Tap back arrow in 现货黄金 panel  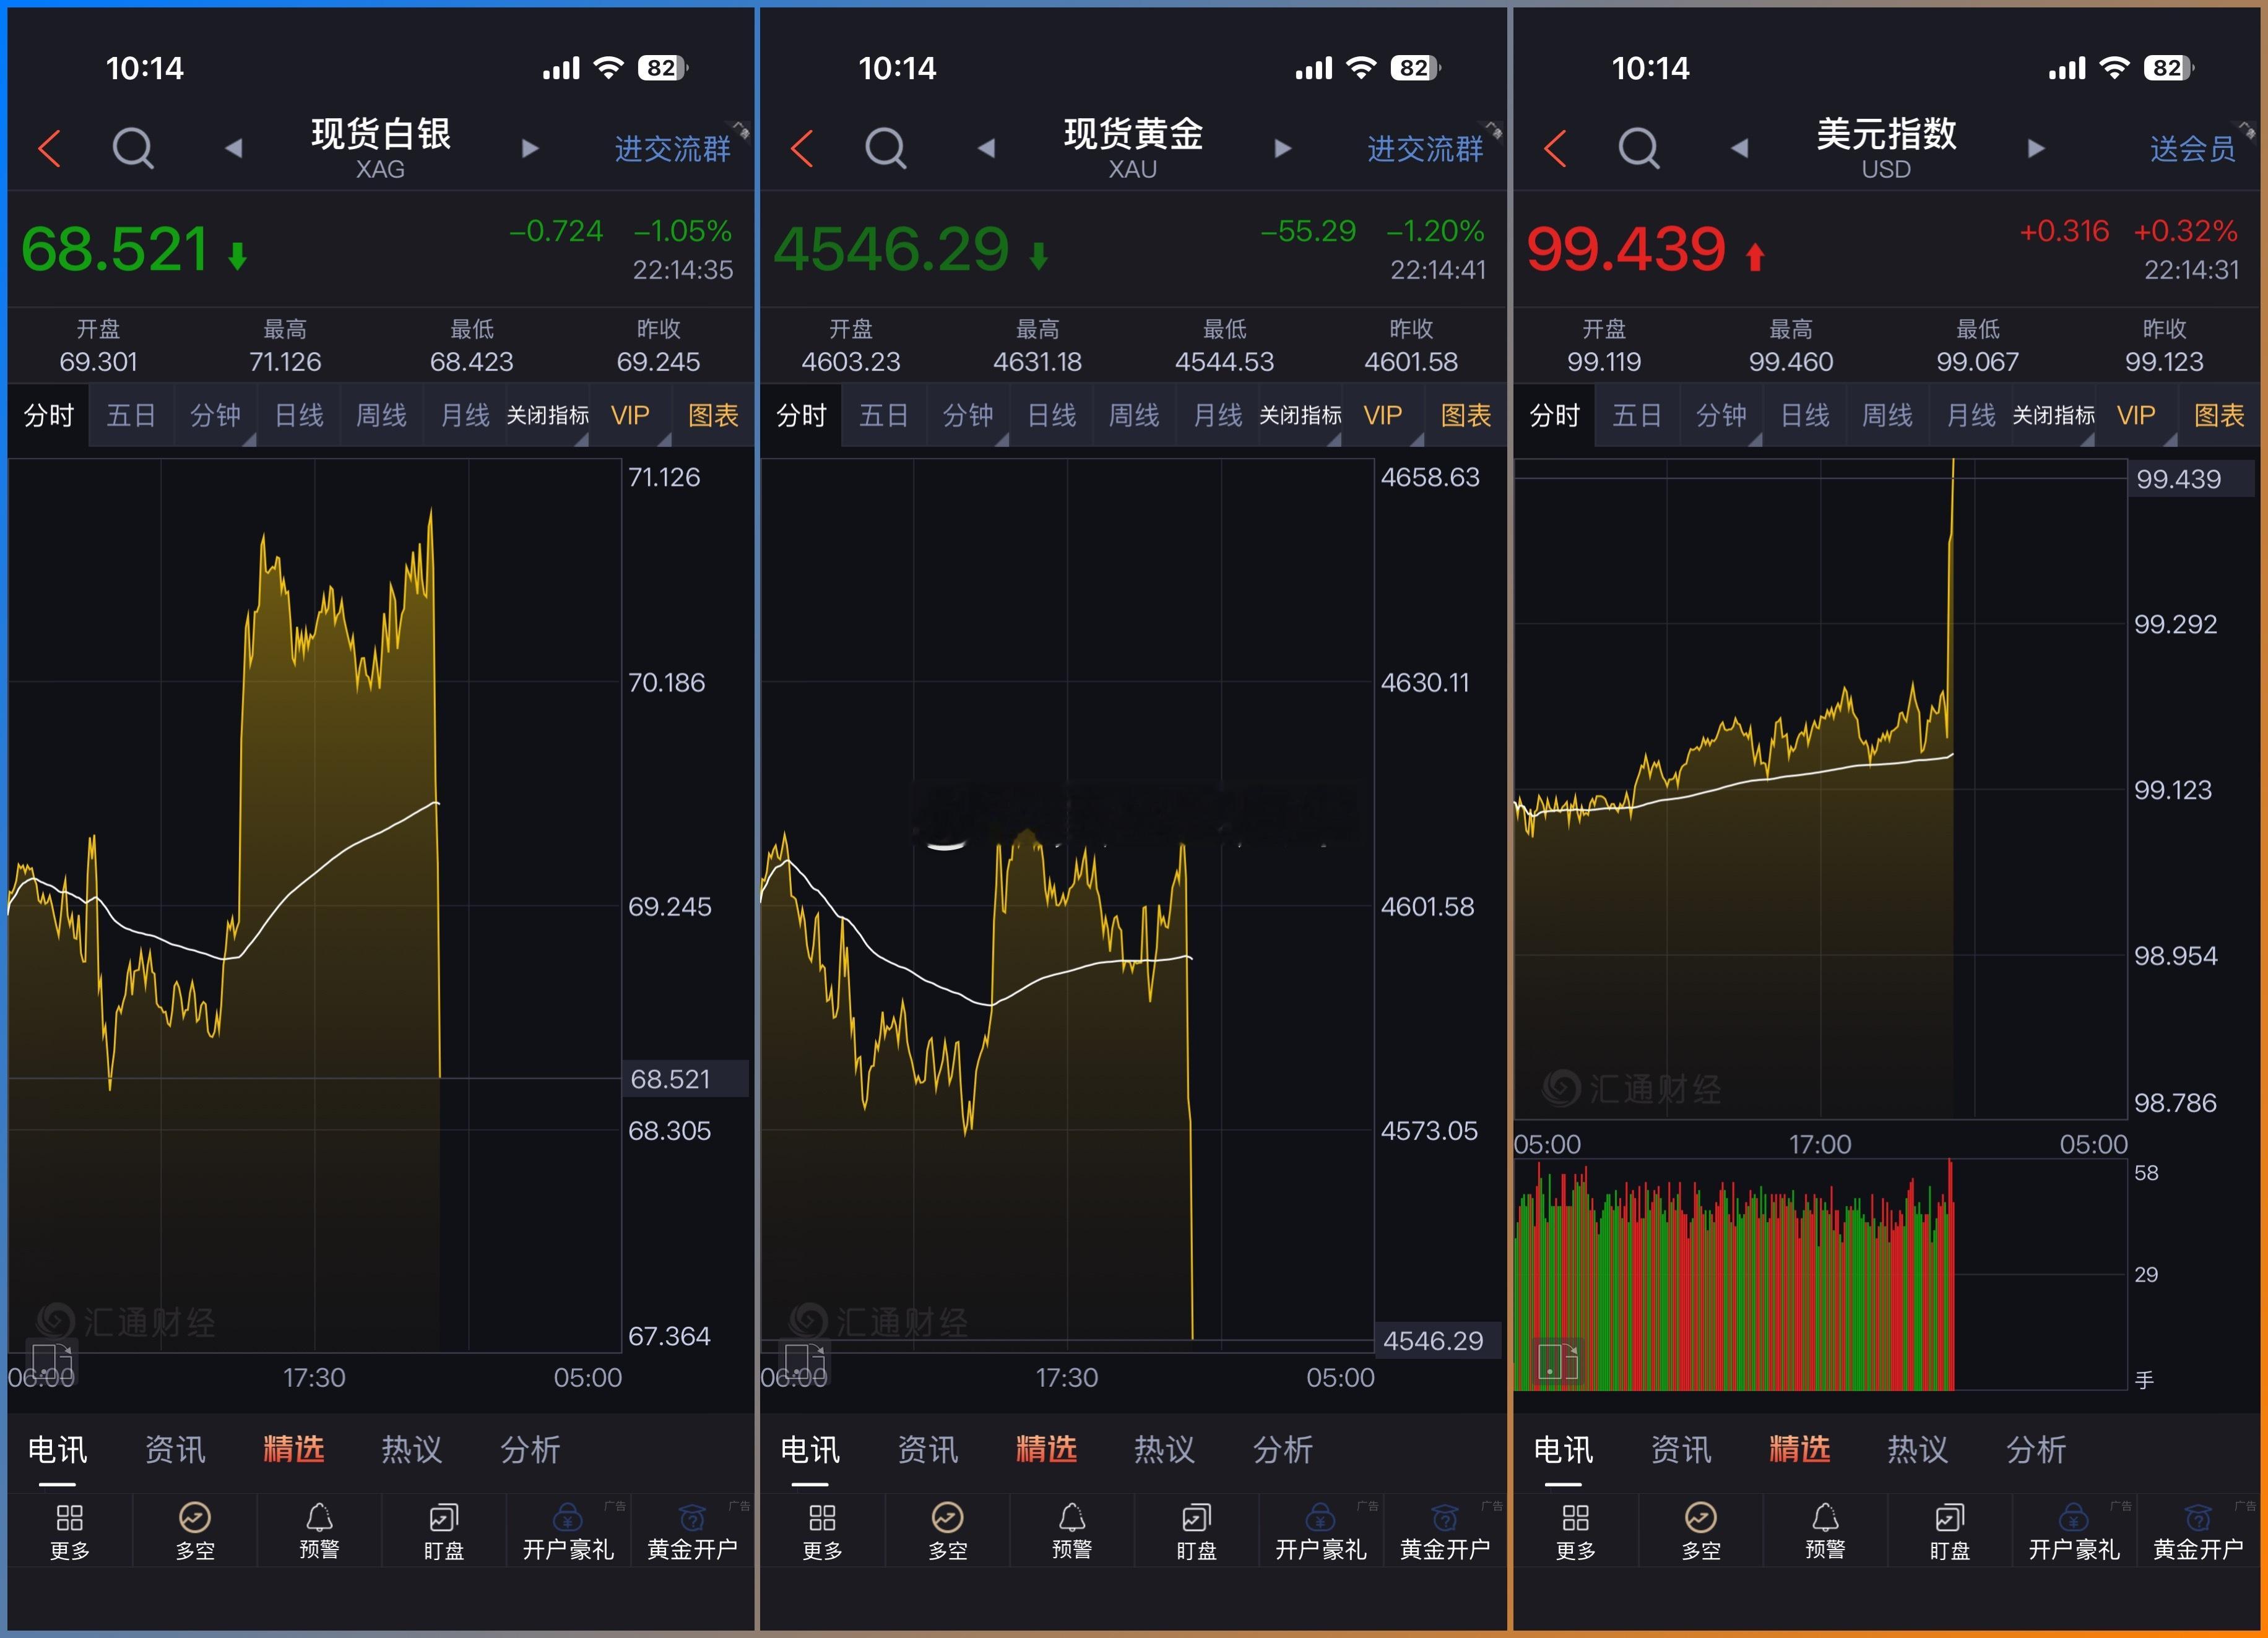tap(802, 148)
